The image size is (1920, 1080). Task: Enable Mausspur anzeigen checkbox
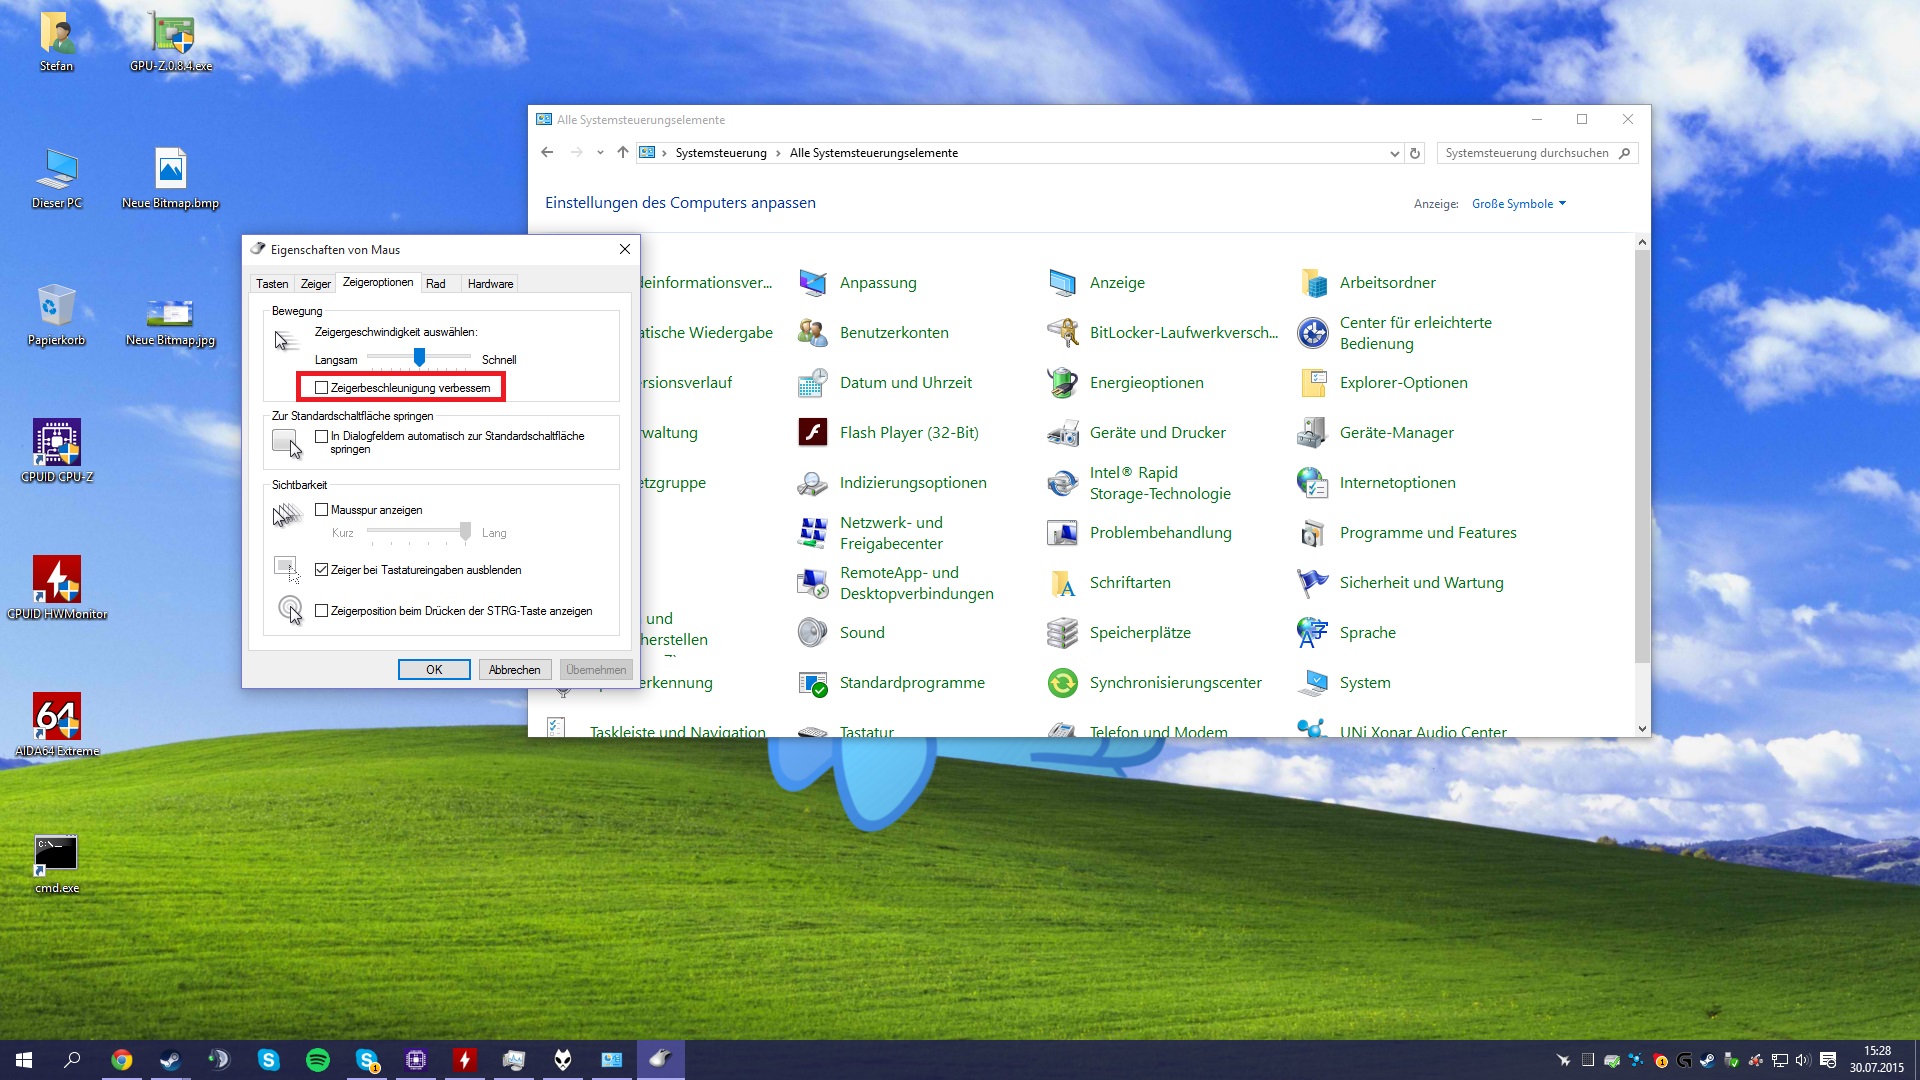pos(322,510)
